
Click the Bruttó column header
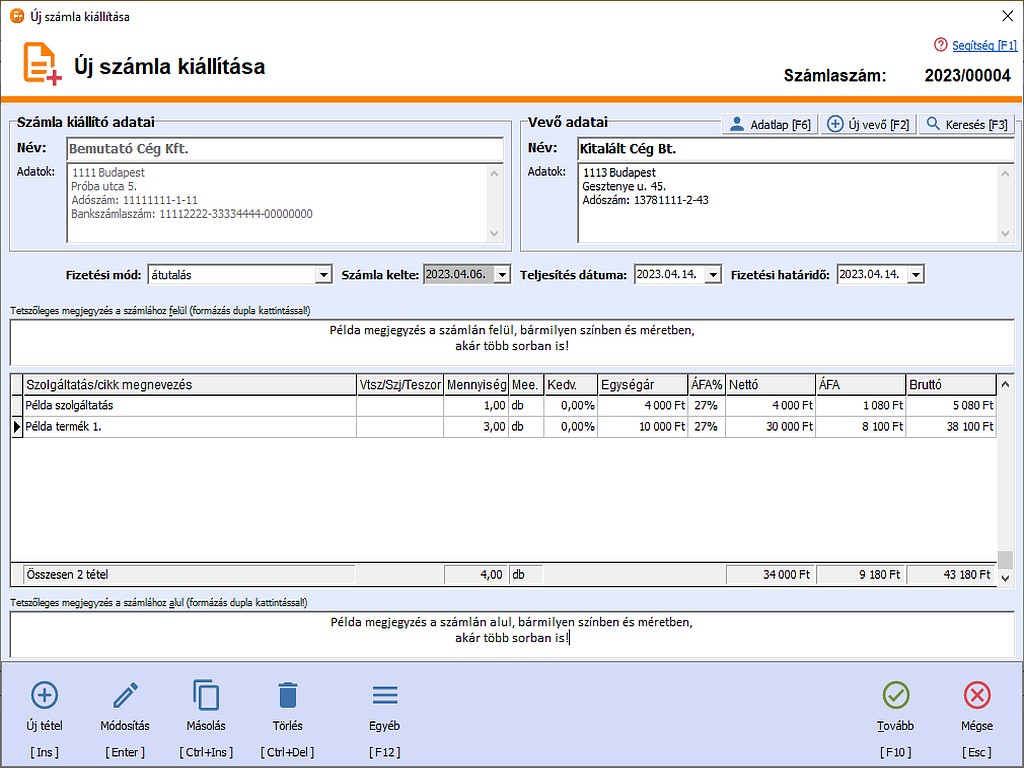950,384
